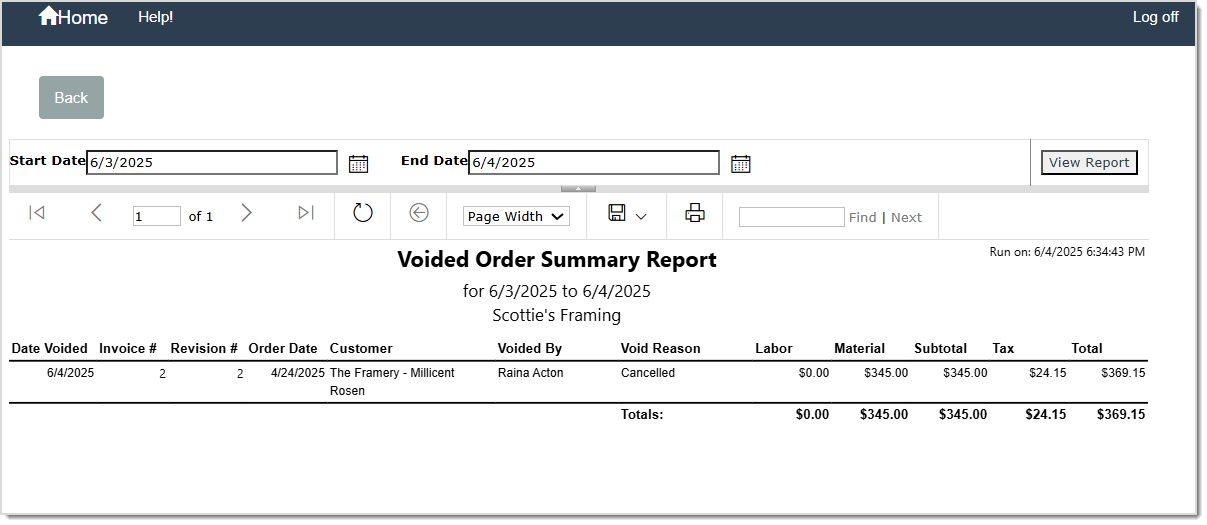The image size is (1207, 525).
Task: Click the Date Voided column header
Action: (x=50, y=348)
